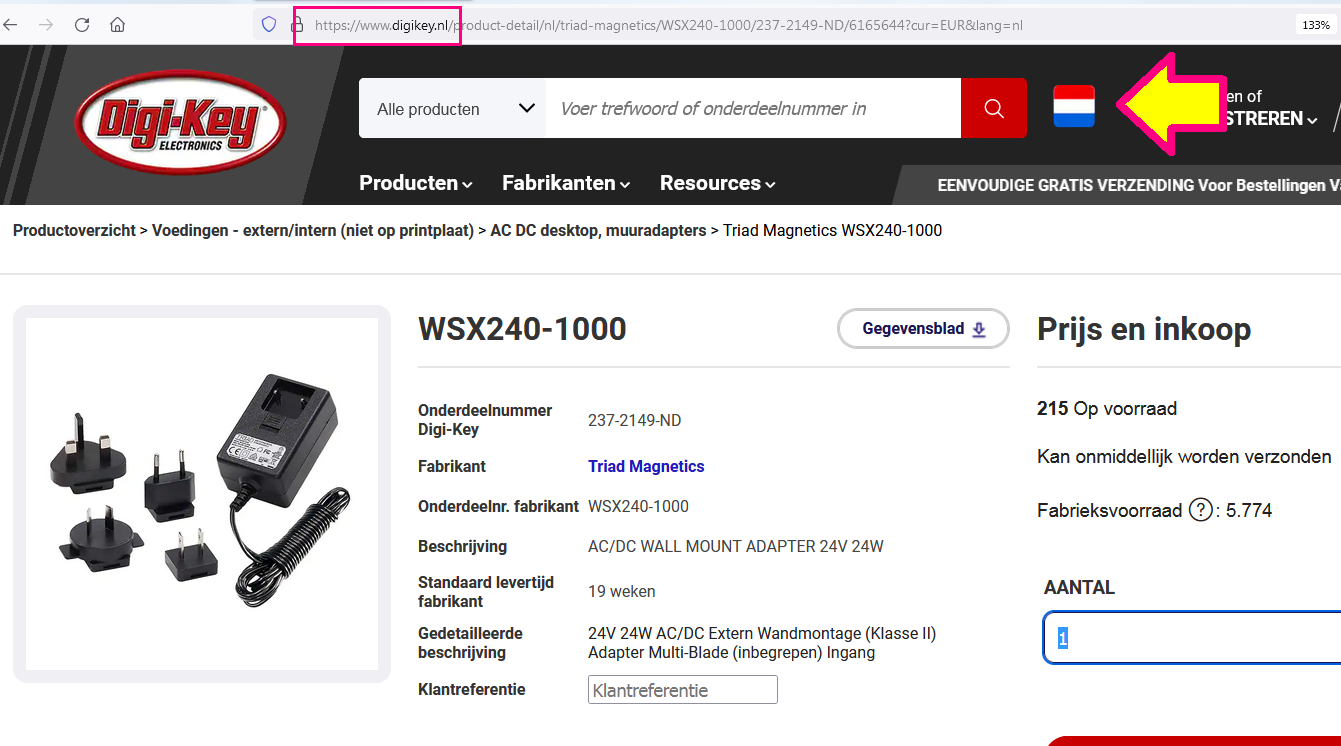The width and height of the screenshot is (1341, 746).
Task: Open the Netherlands flag country selector
Action: coord(1074,106)
